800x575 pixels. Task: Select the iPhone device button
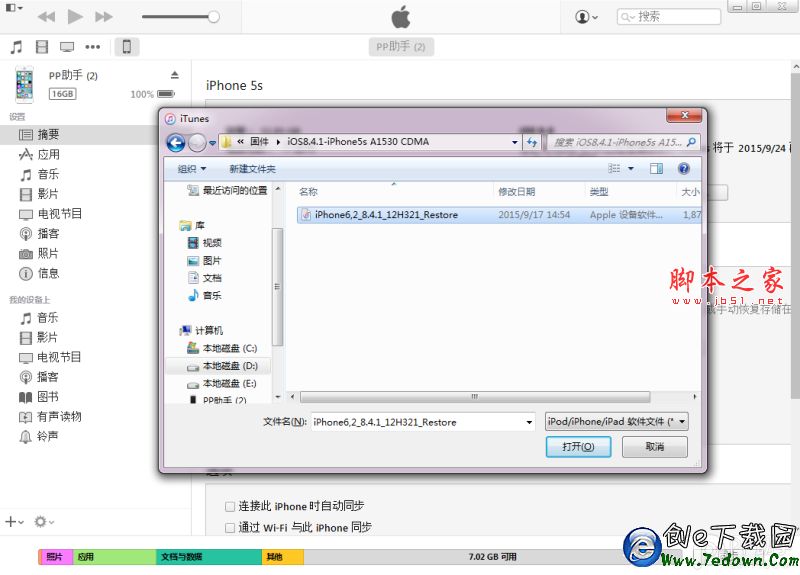tap(127, 47)
